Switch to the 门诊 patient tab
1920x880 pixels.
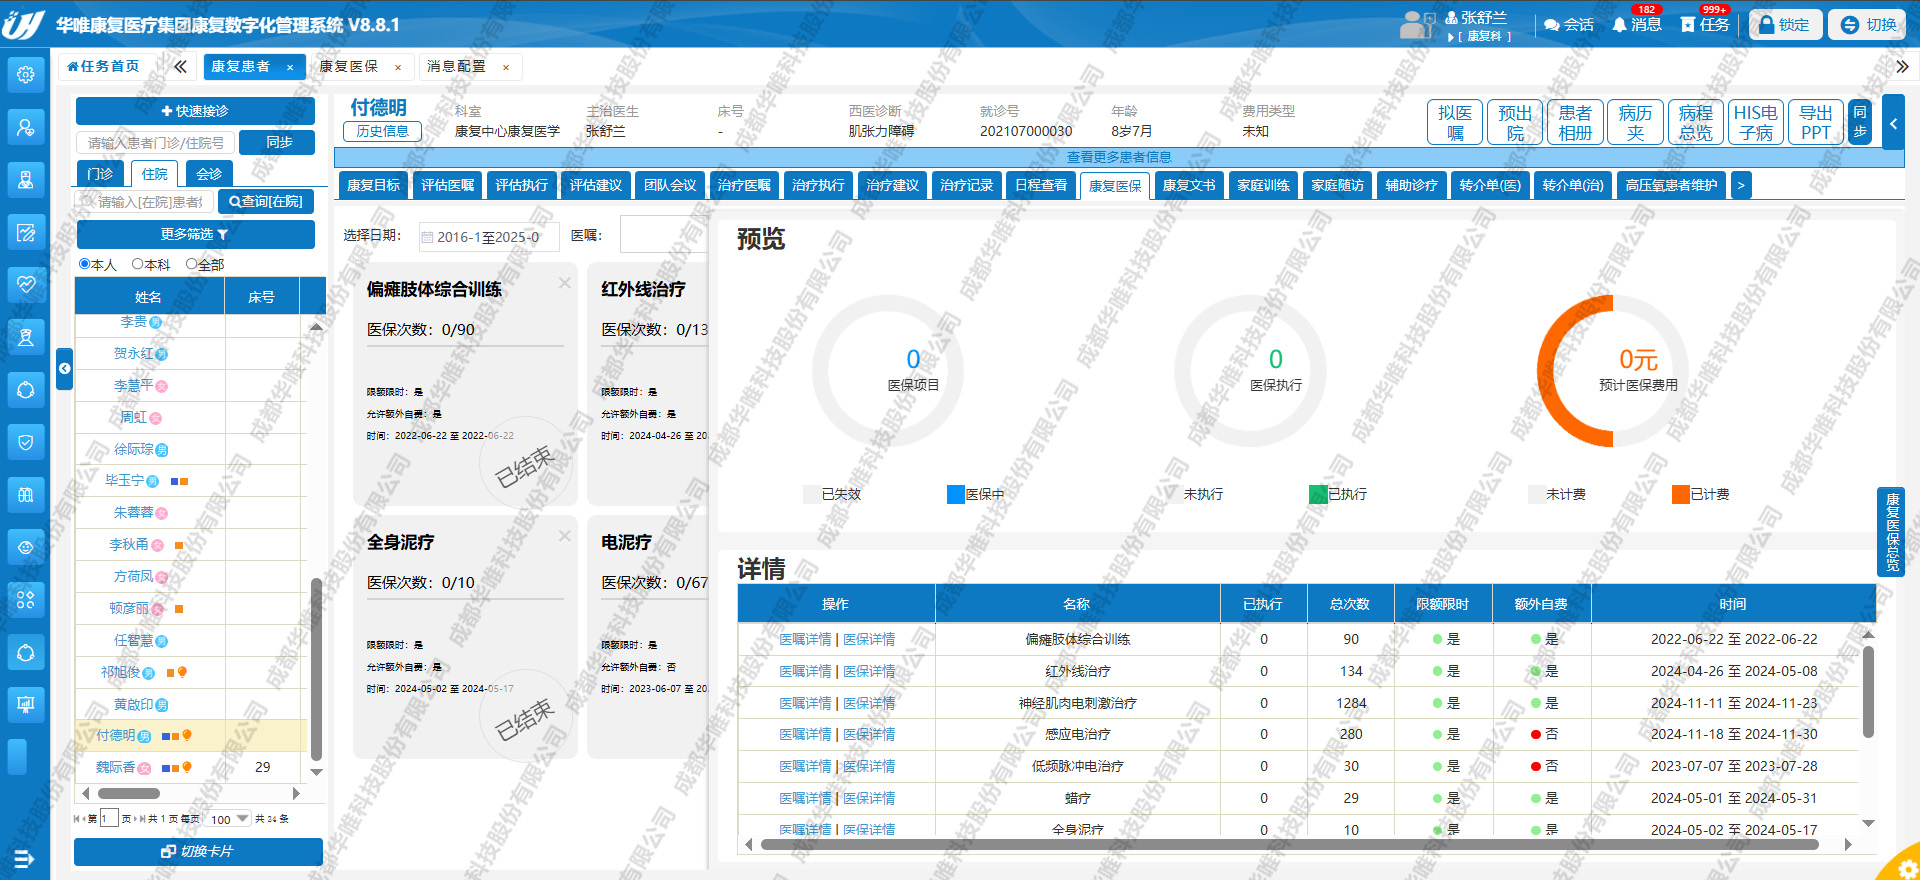pos(100,174)
